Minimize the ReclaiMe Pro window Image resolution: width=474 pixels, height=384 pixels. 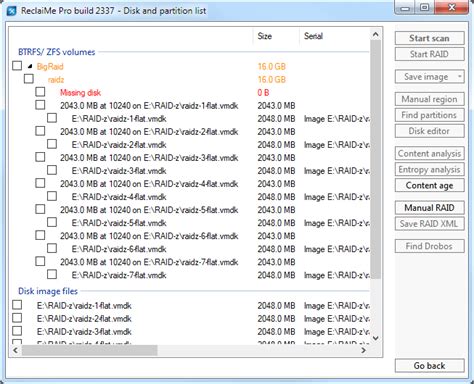(405, 8)
